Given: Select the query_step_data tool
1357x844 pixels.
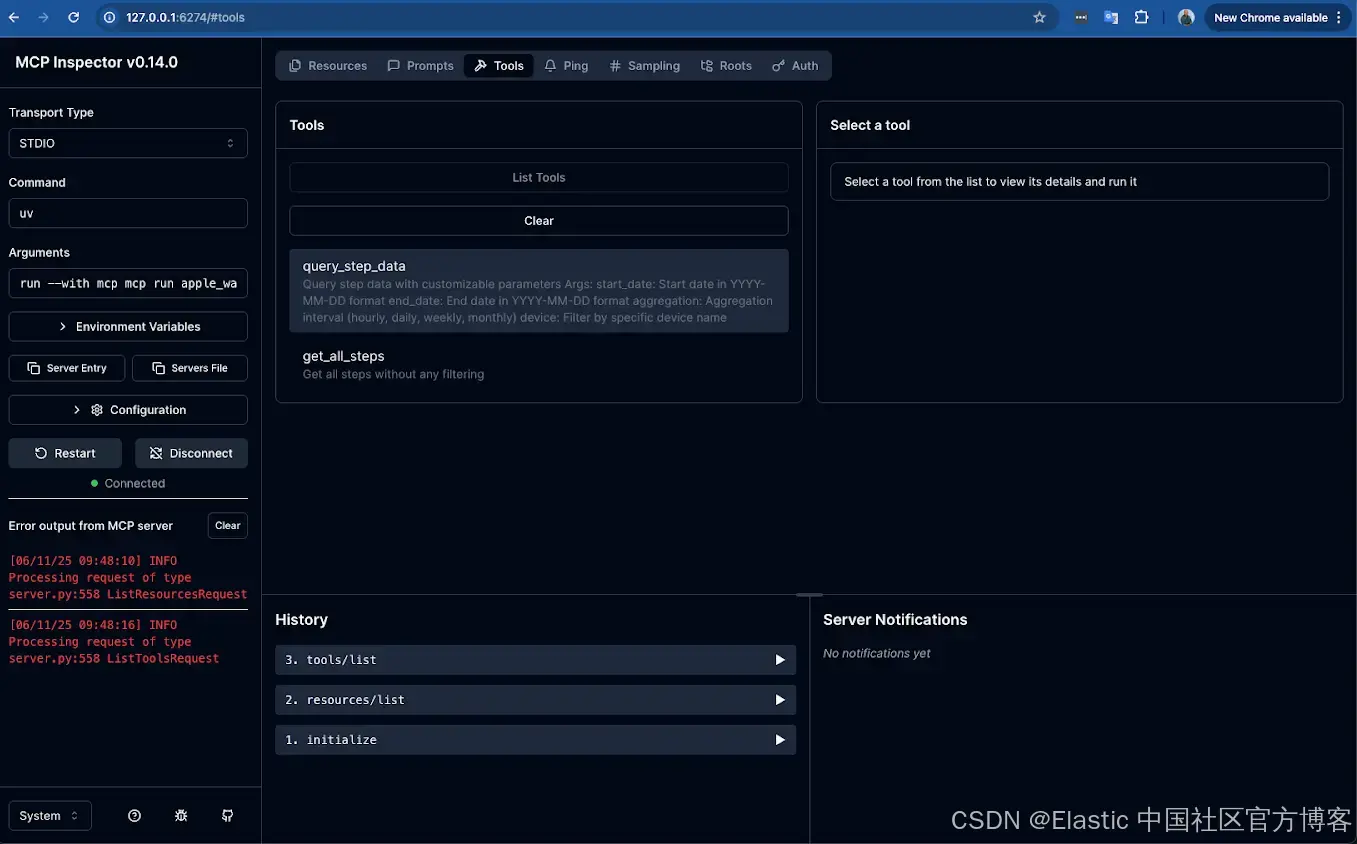Looking at the screenshot, I should tap(539, 291).
